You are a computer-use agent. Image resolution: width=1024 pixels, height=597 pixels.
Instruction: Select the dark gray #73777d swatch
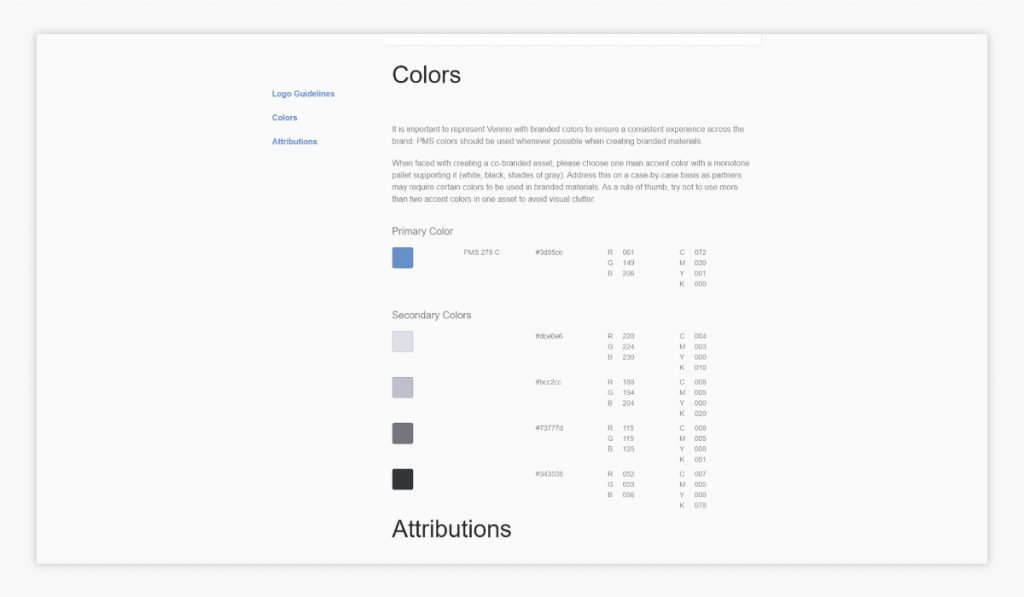(x=402, y=433)
